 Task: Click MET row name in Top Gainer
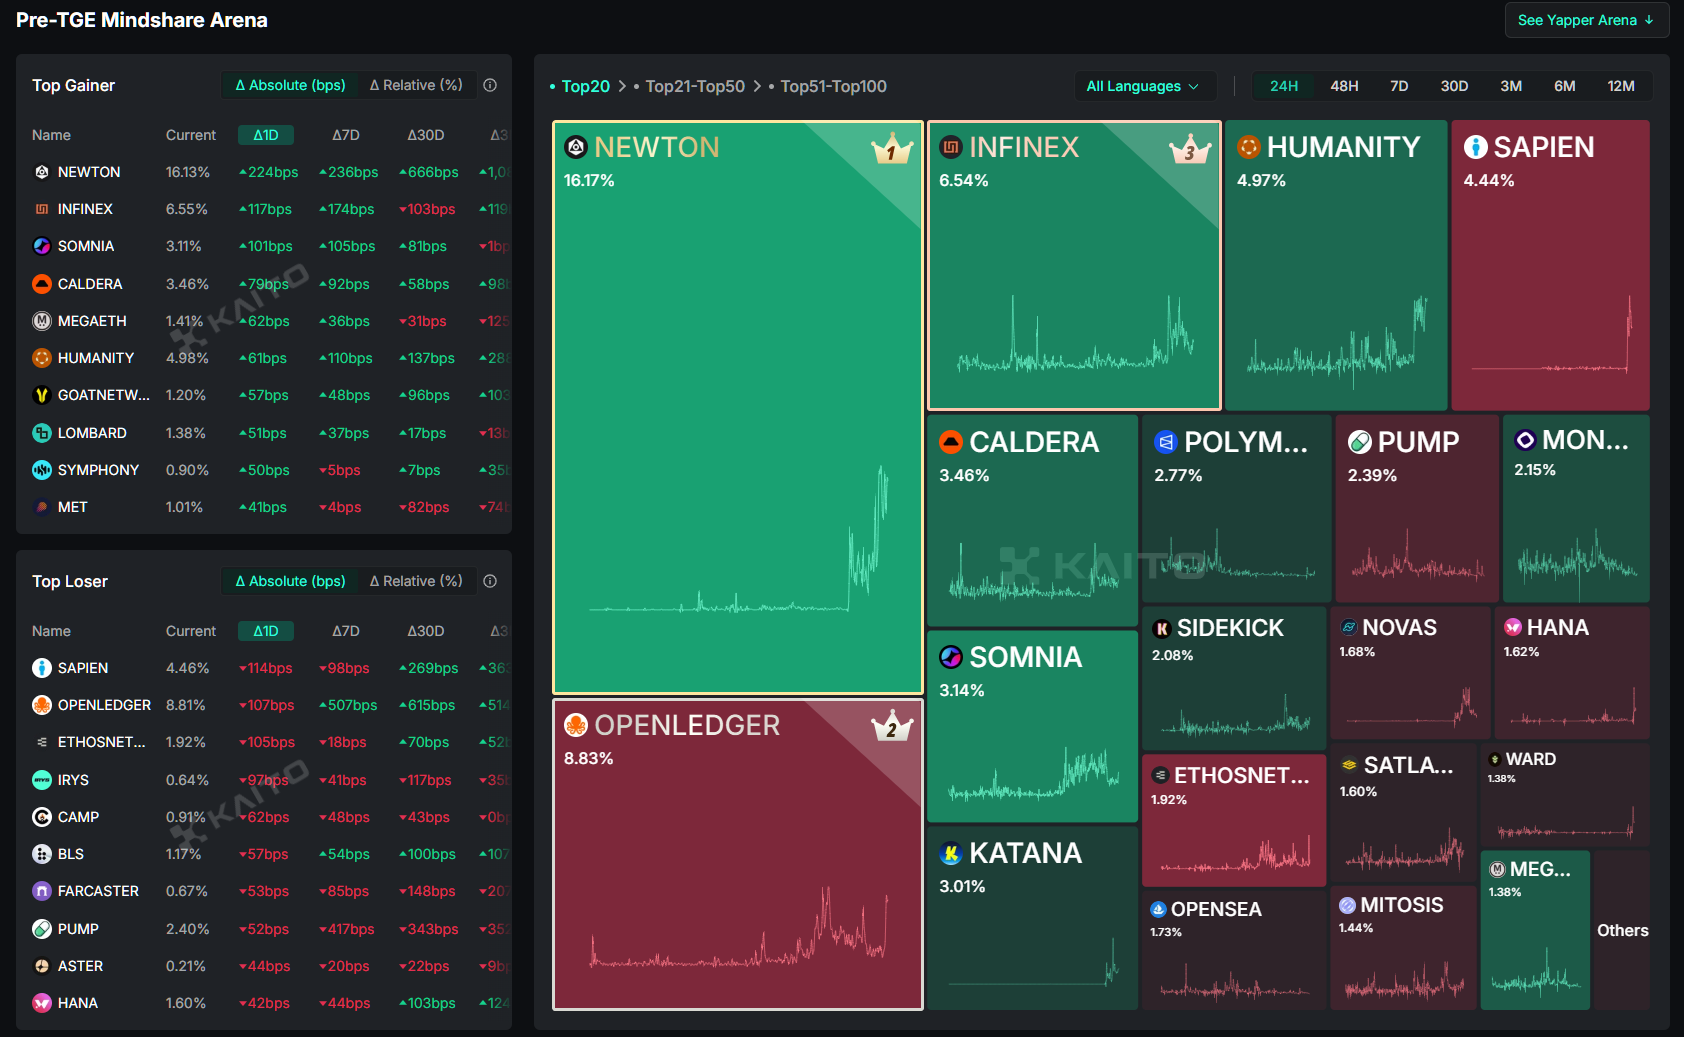pyautogui.click(x=73, y=507)
